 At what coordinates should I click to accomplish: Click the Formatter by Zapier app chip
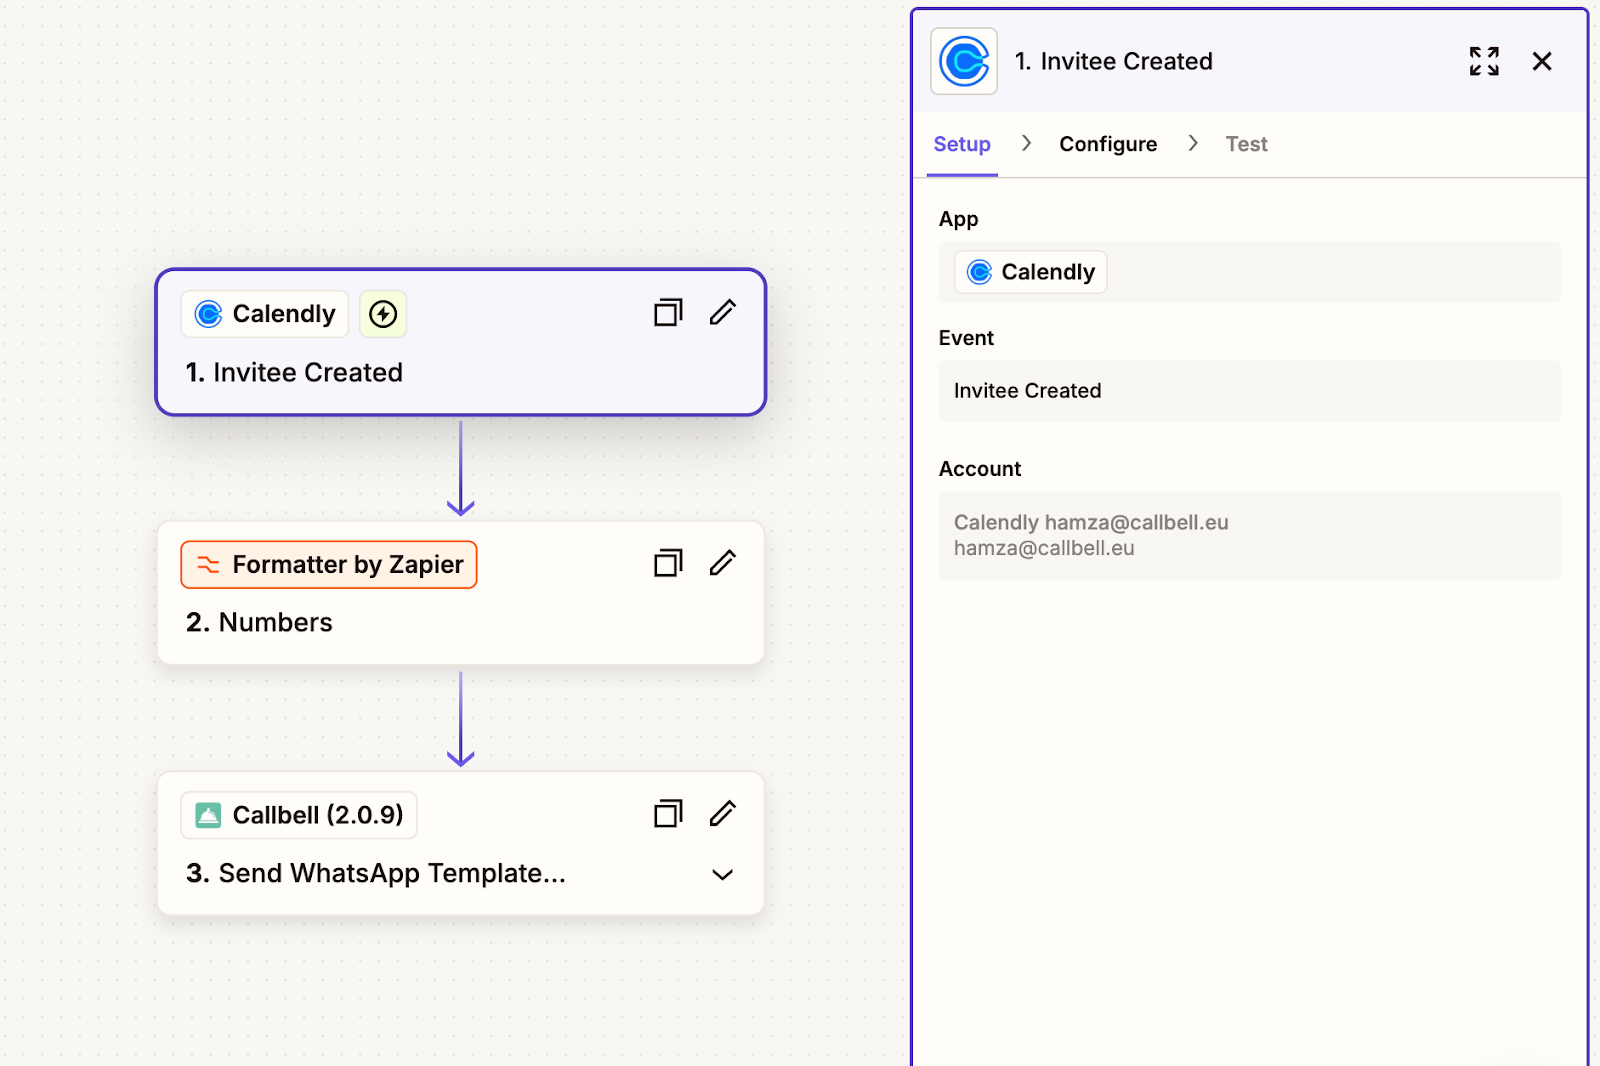329,565
